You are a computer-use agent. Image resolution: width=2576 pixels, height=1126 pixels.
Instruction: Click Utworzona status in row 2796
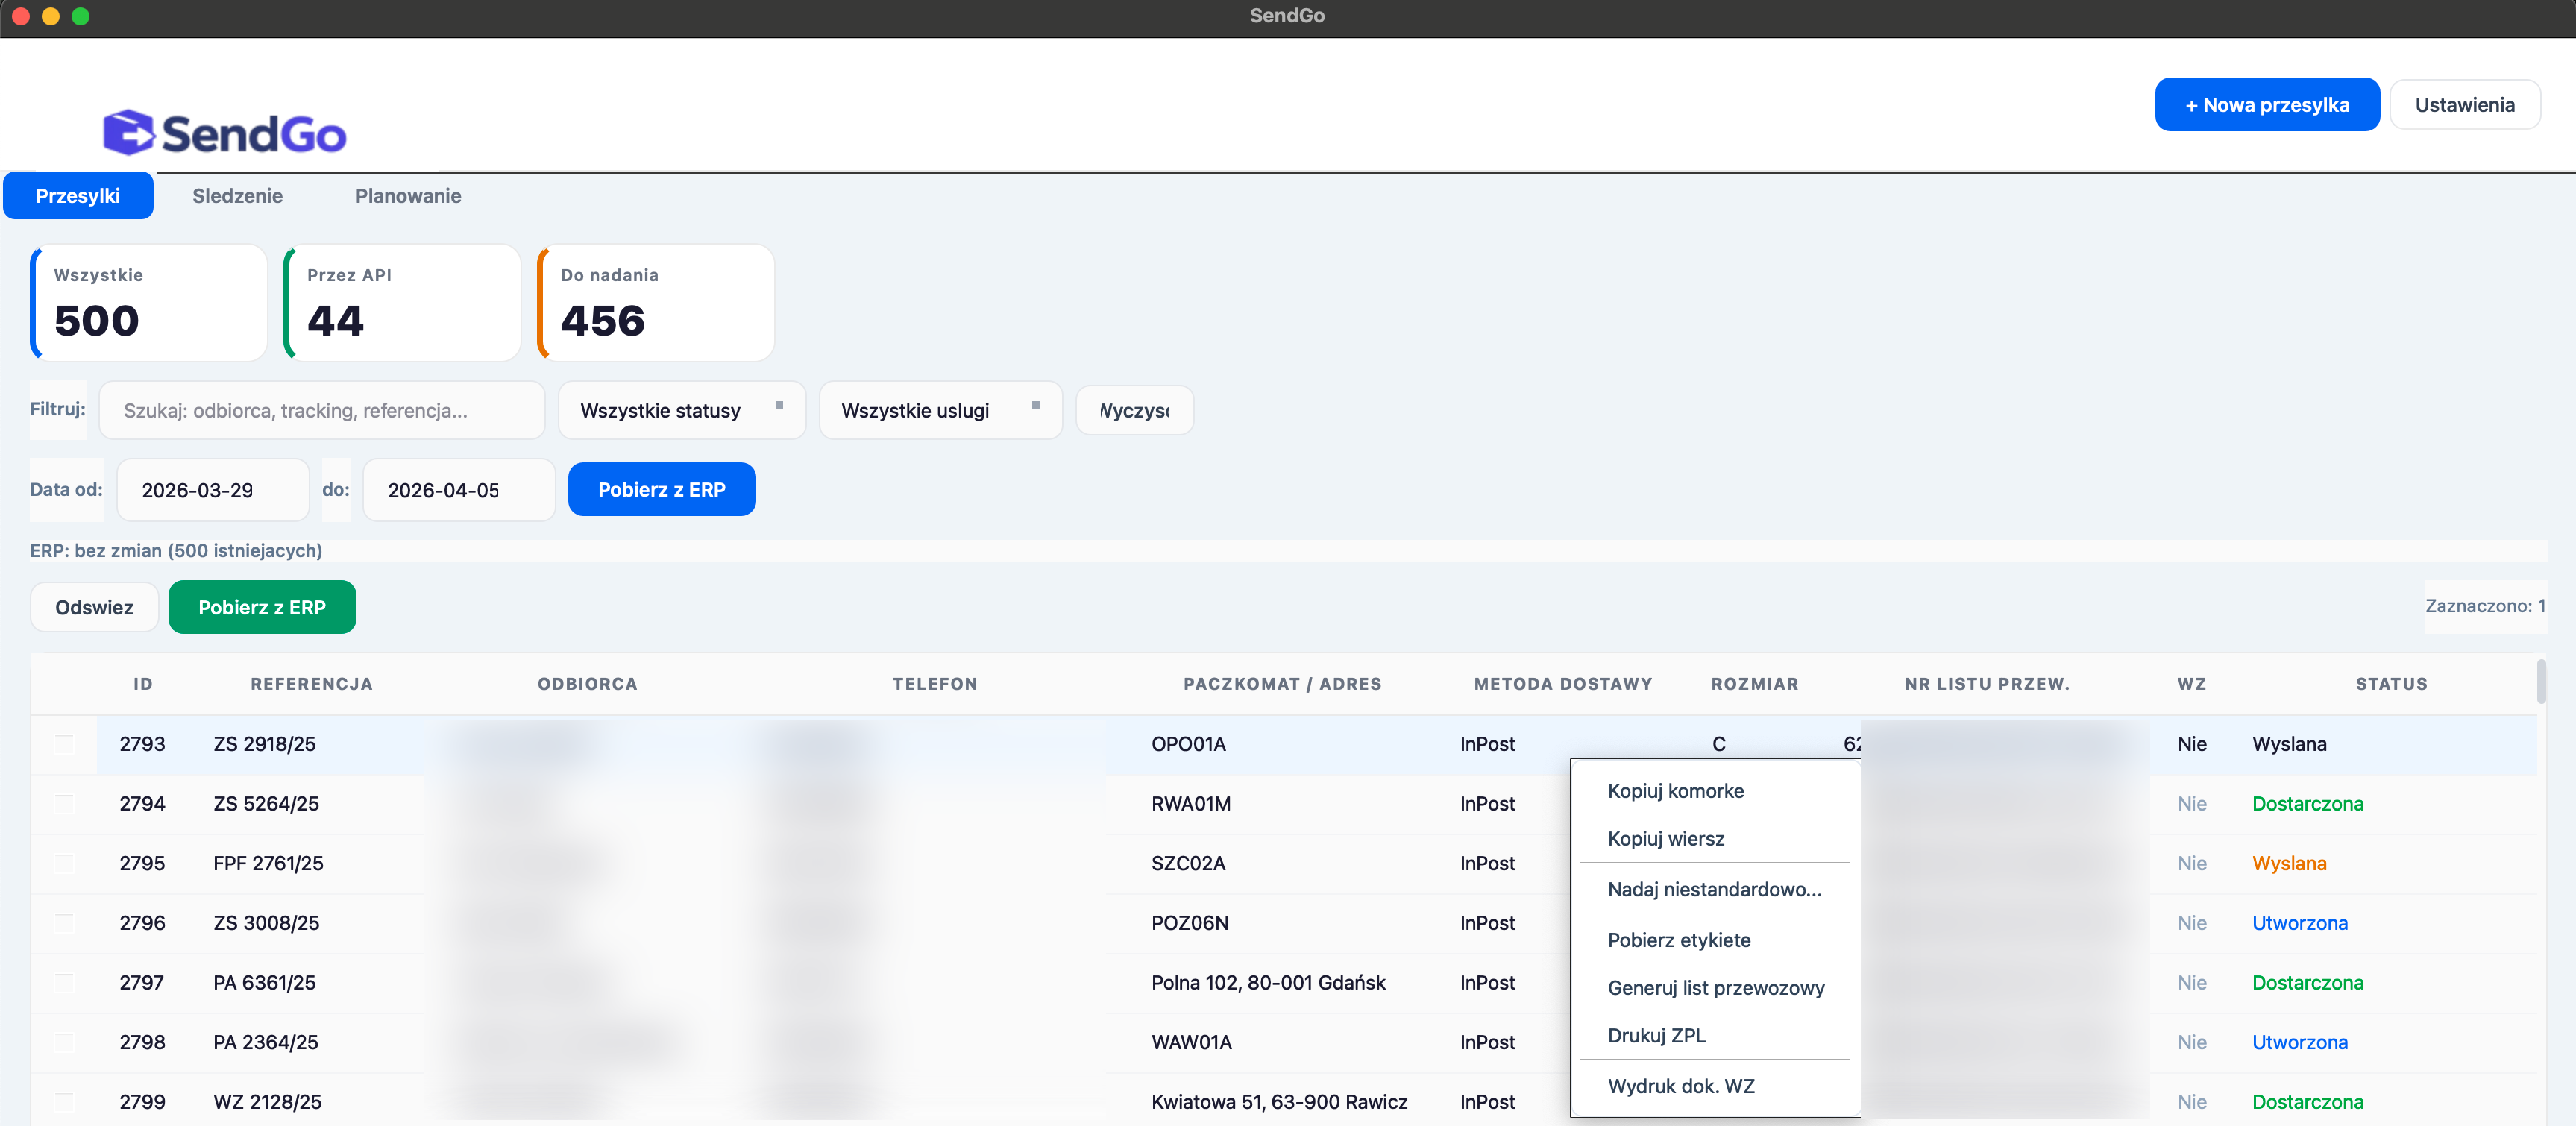tap(2299, 923)
